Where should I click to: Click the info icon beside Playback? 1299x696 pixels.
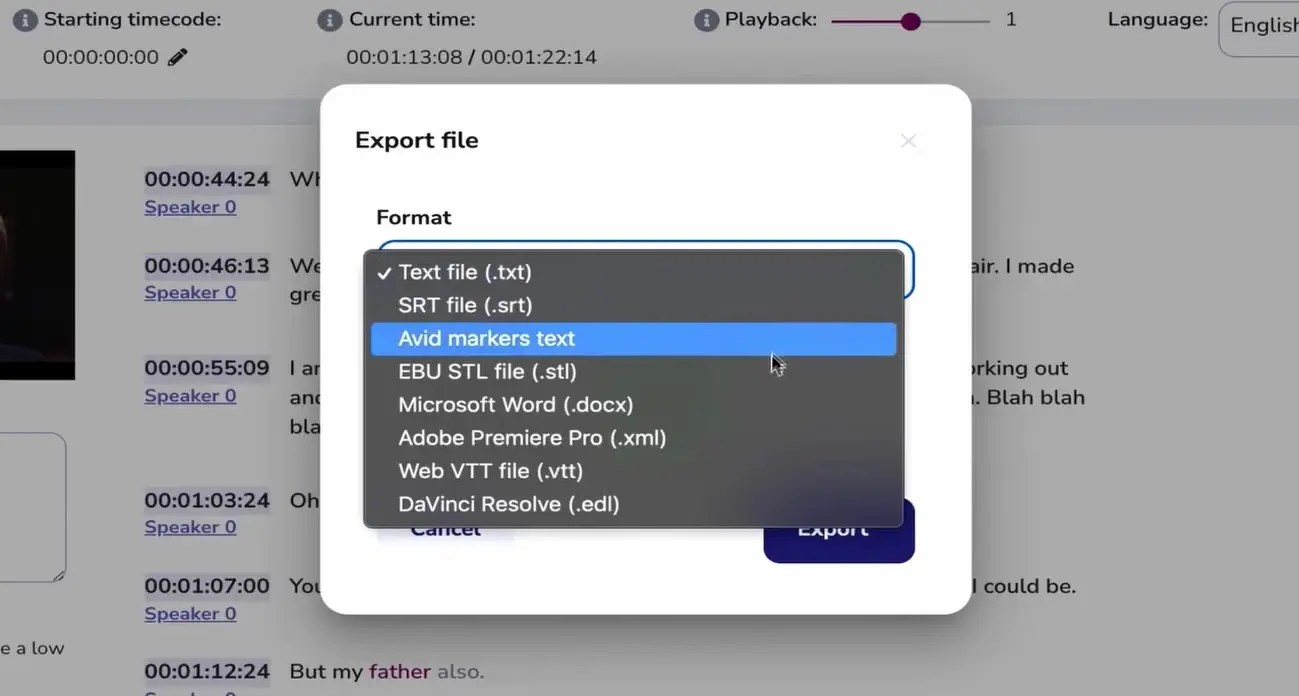706,18
